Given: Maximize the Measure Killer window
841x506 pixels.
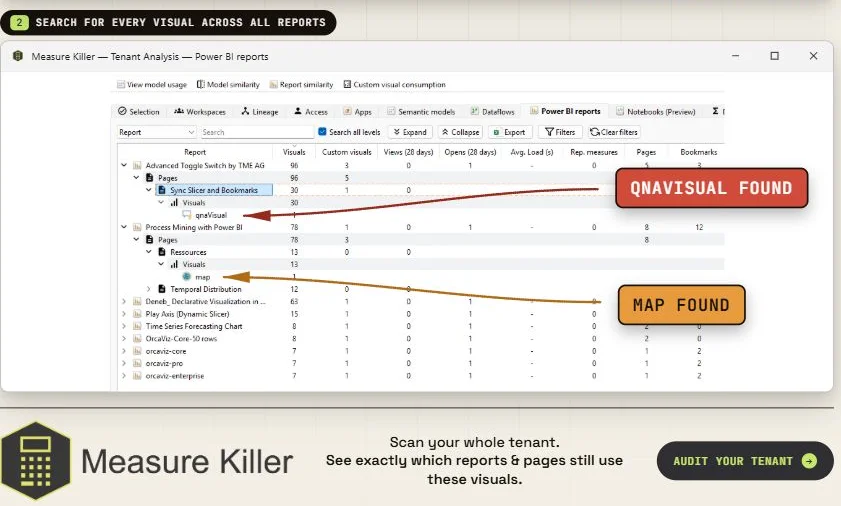Looking at the screenshot, I should coord(774,56).
